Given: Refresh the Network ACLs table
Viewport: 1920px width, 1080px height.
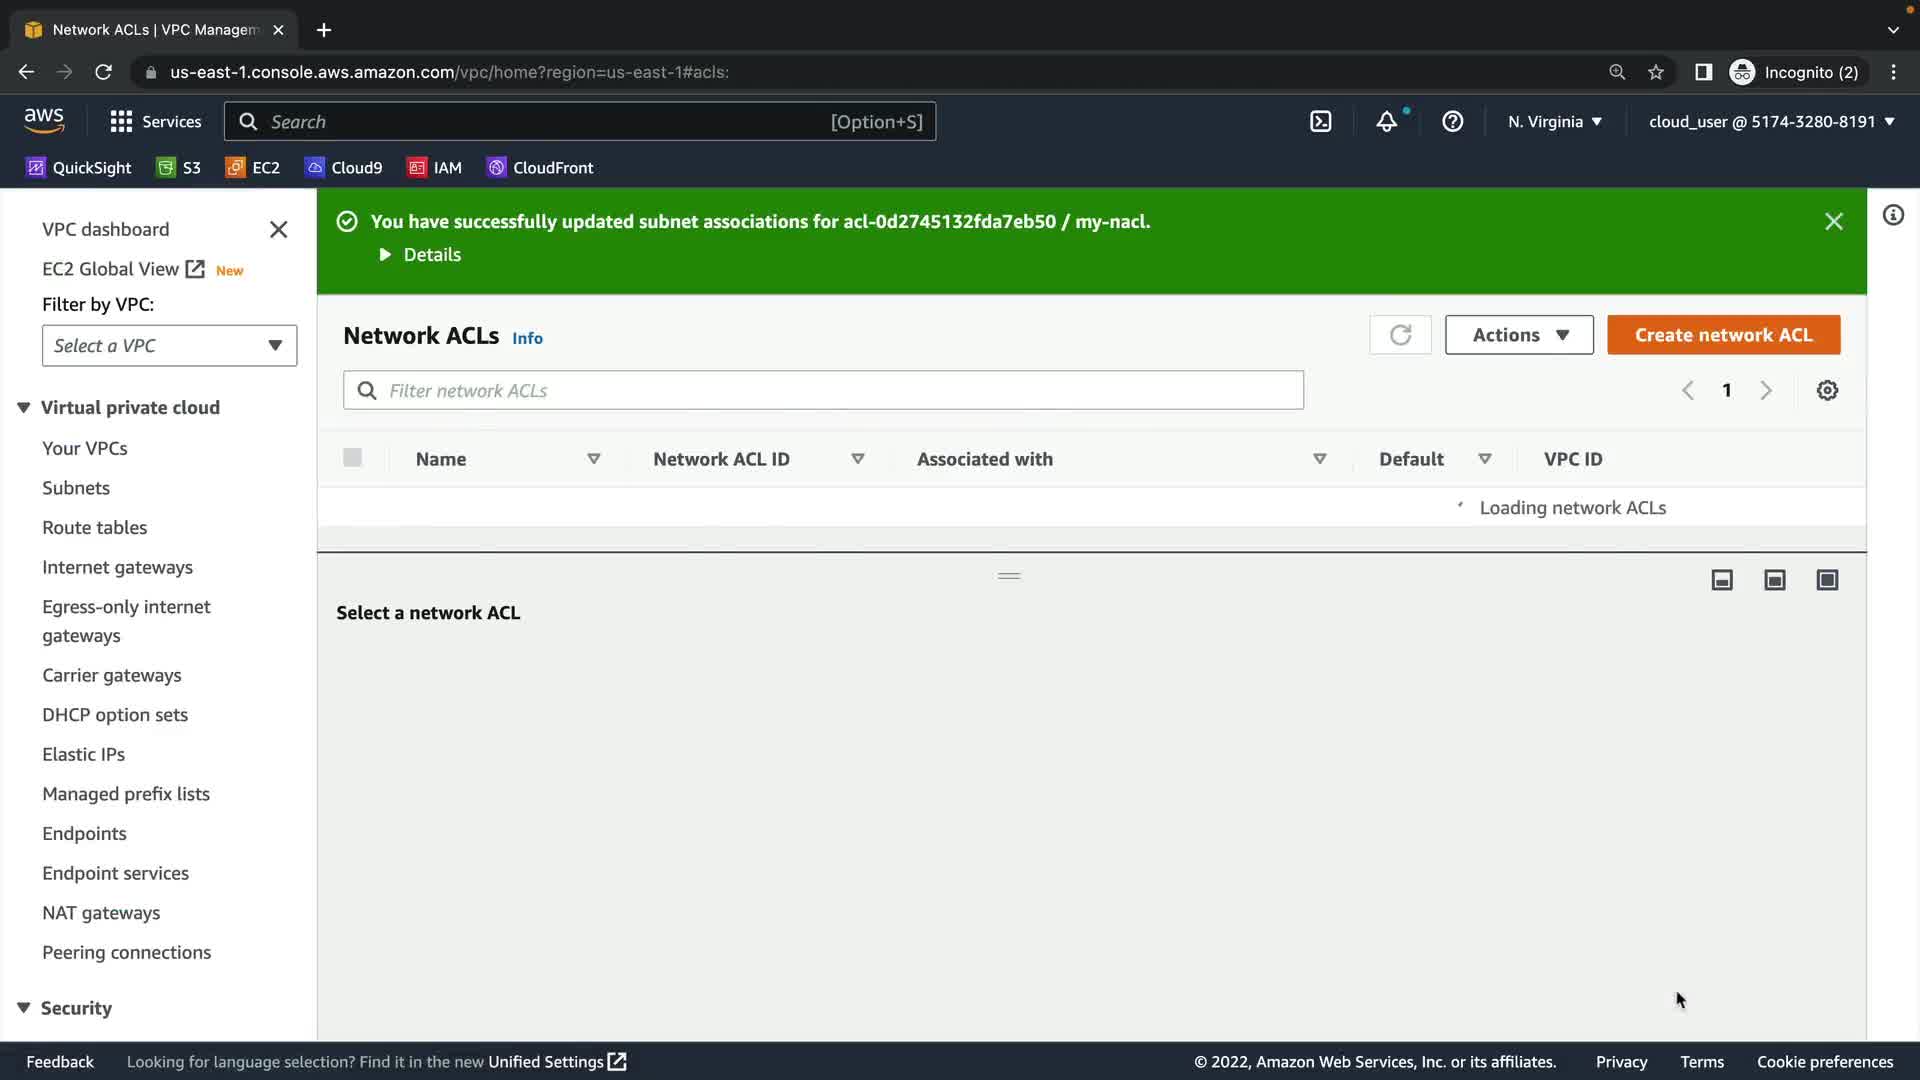Looking at the screenshot, I should [x=1400, y=335].
